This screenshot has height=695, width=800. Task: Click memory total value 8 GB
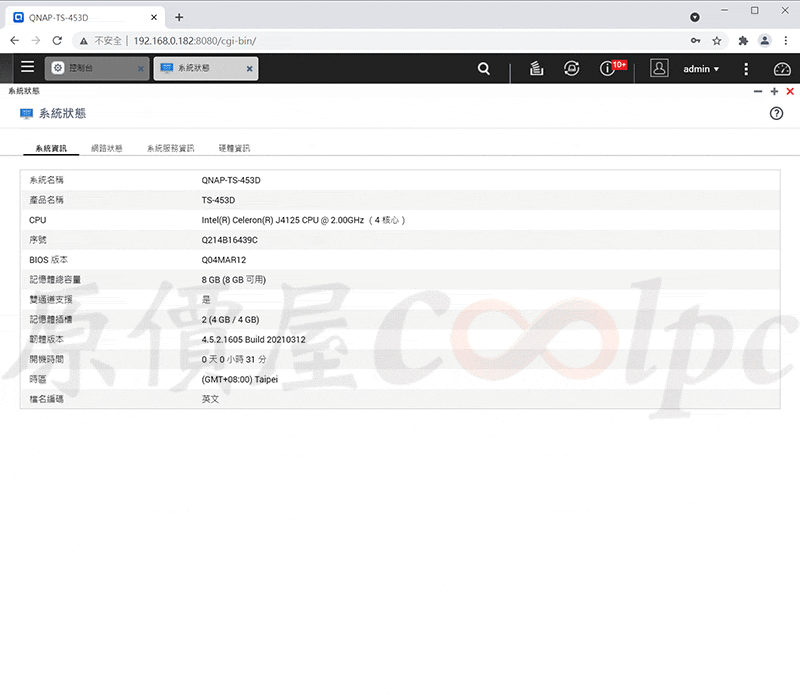tap(234, 280)
